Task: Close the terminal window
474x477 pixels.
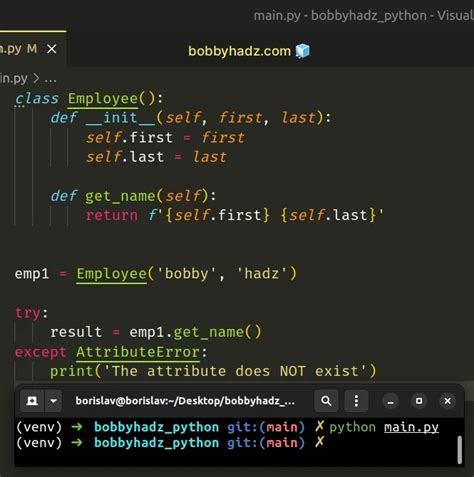Action: pos(448,401)
